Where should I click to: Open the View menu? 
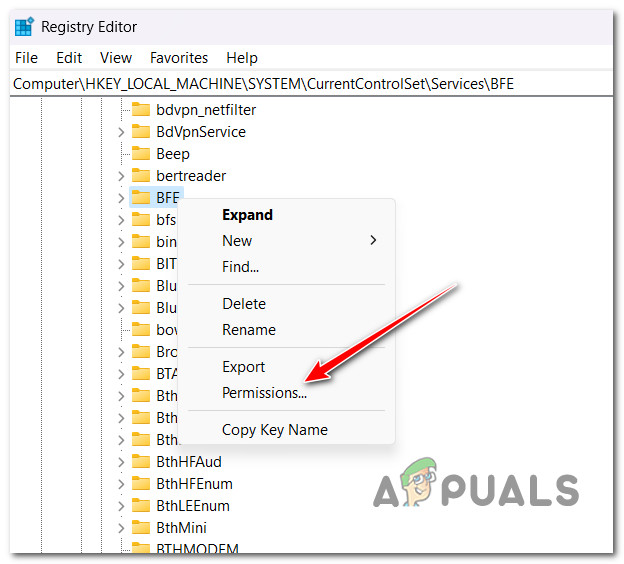116,58
